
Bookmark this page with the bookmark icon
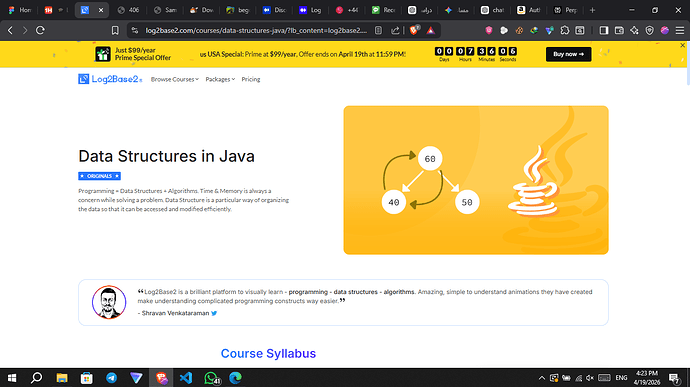(x=115, y=30)
